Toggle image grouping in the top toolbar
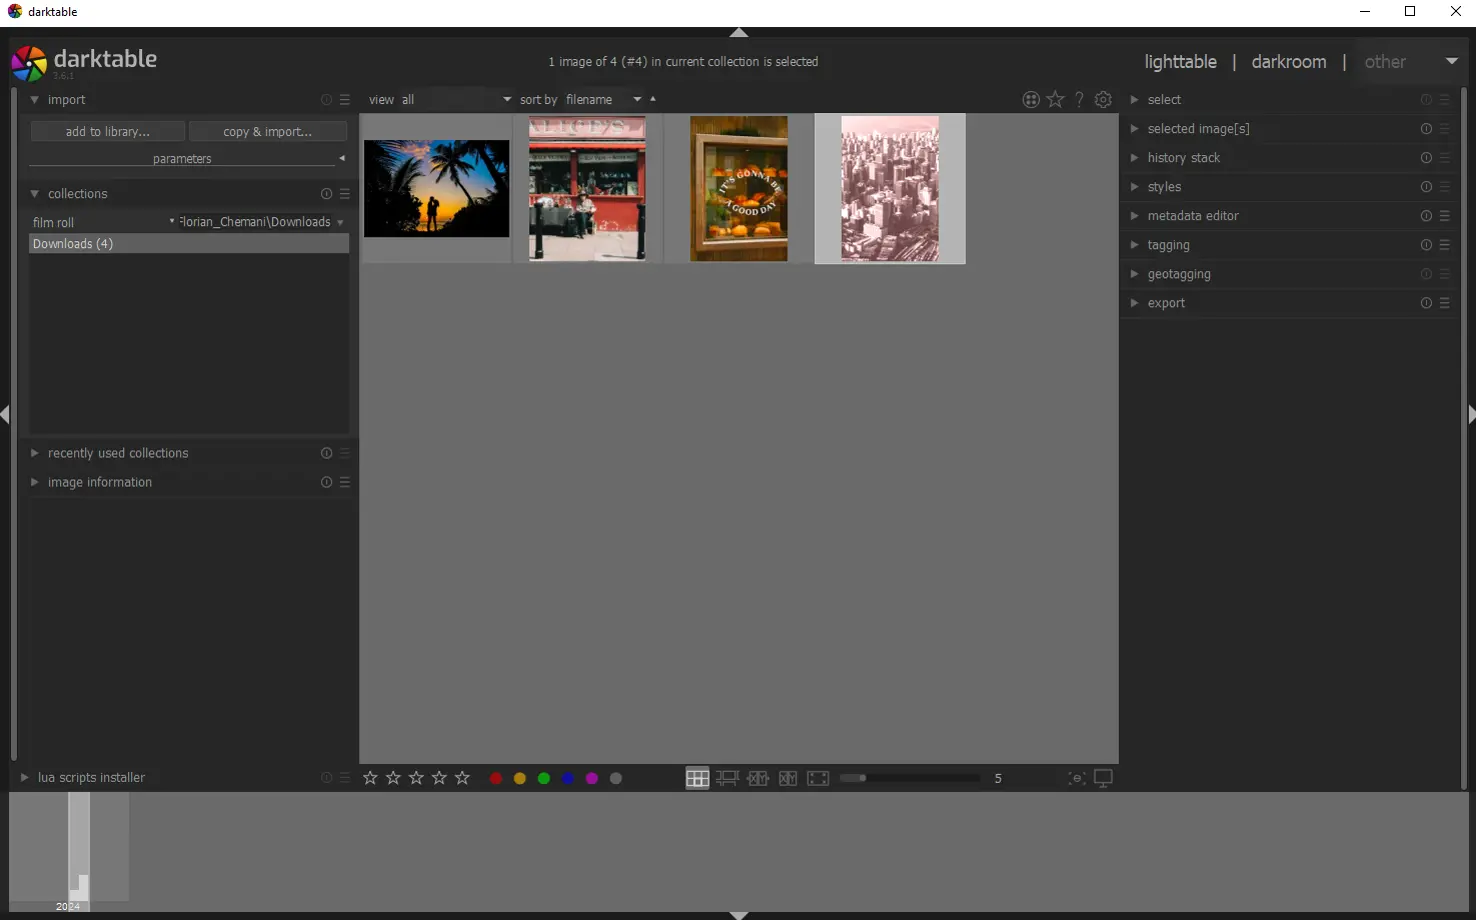This screenshot has width=1476, height=920. 1031,99
